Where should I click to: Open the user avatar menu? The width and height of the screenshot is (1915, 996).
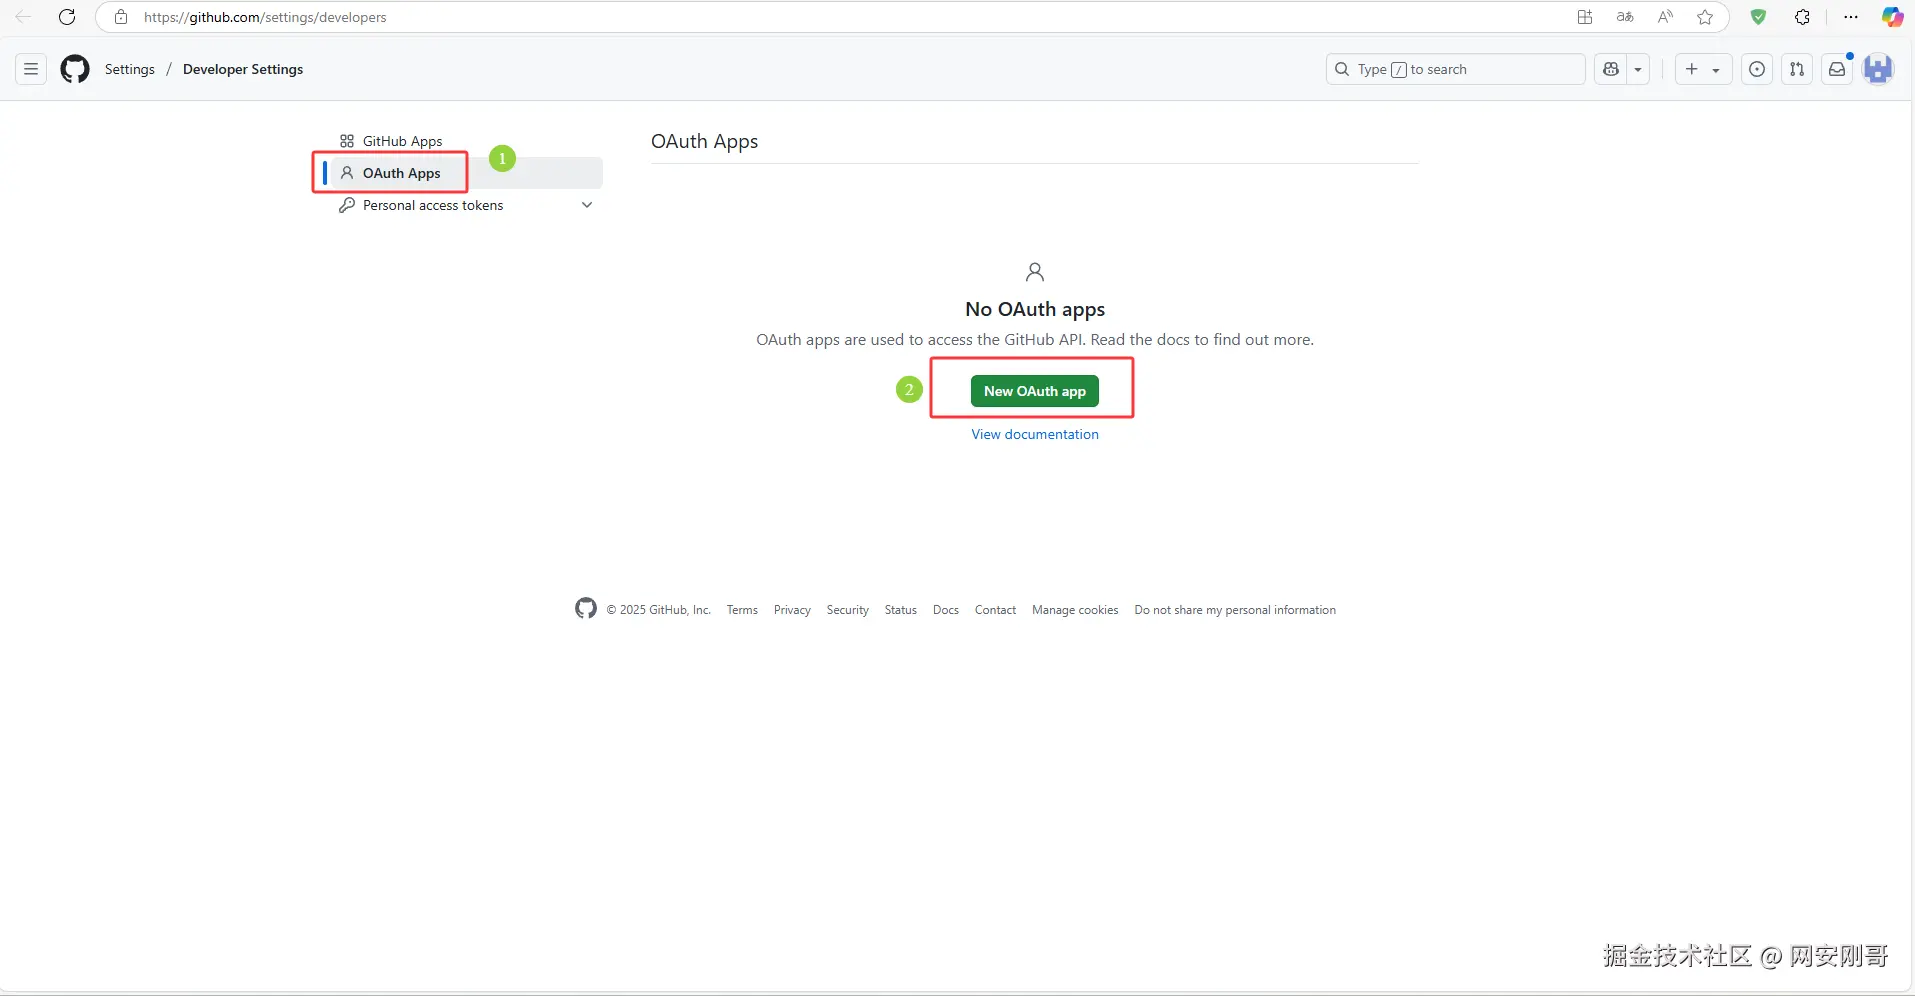pos(1878,69)
